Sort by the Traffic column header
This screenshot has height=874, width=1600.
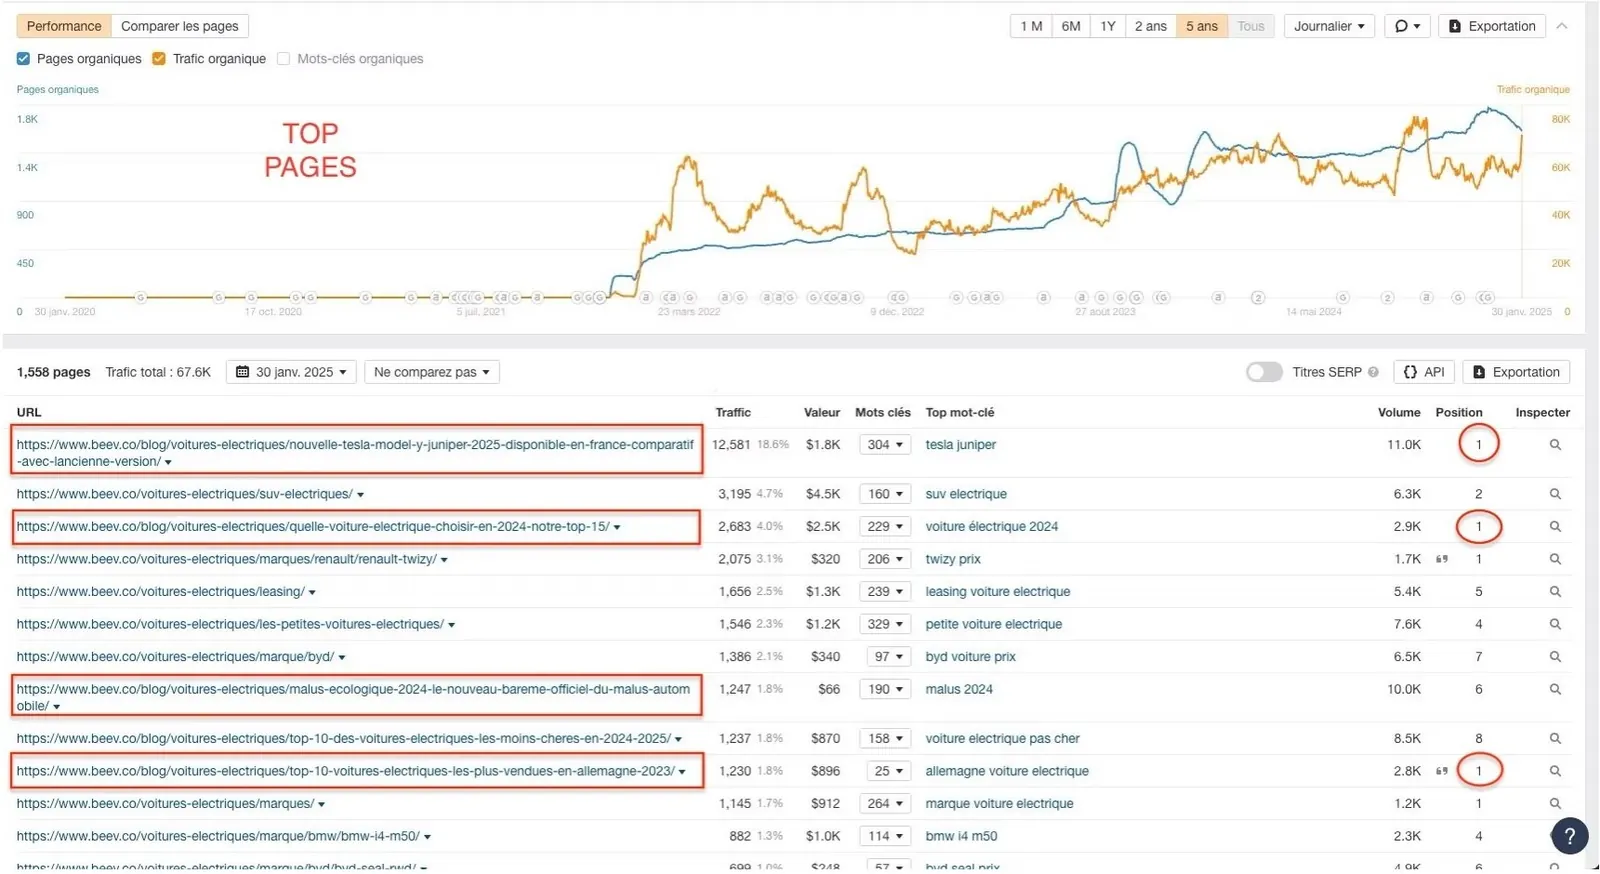point(733,412)
